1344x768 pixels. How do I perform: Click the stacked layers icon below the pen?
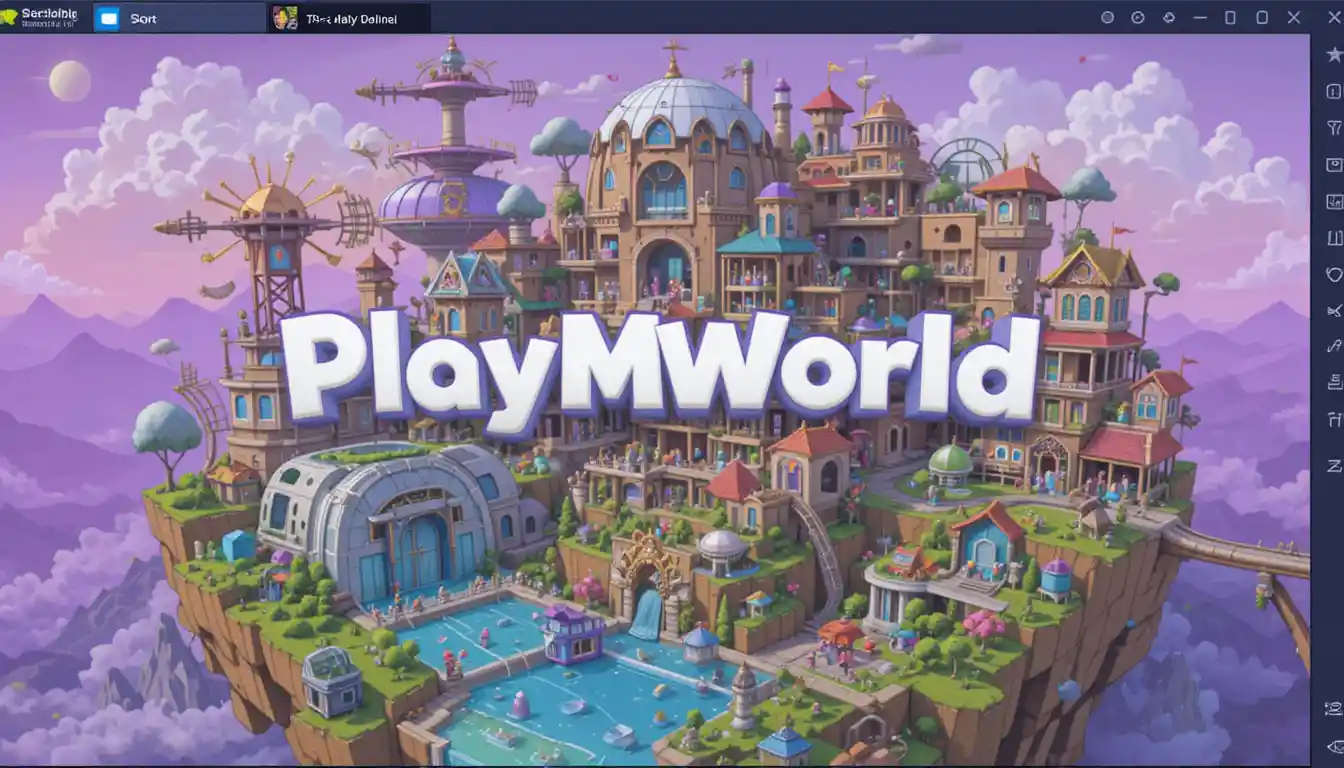tap(1333, 381)
